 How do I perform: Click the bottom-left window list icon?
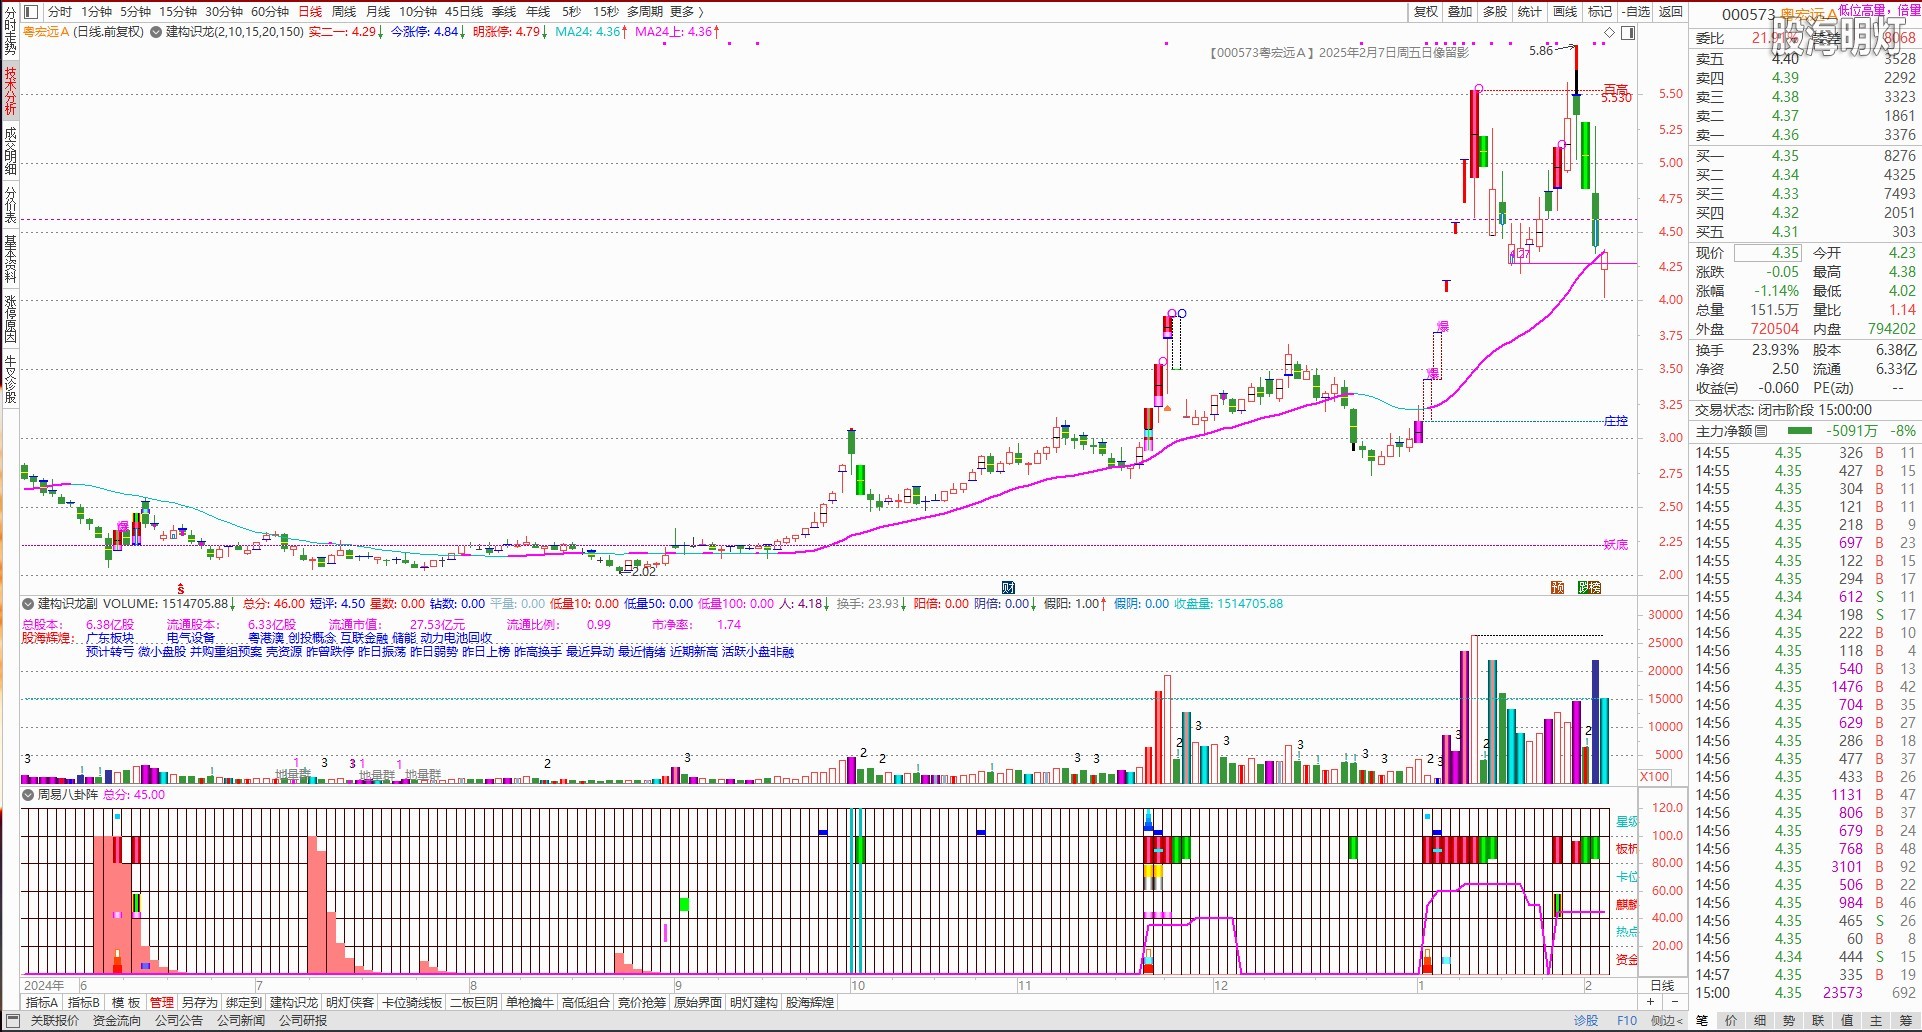tap(11, 1021)
